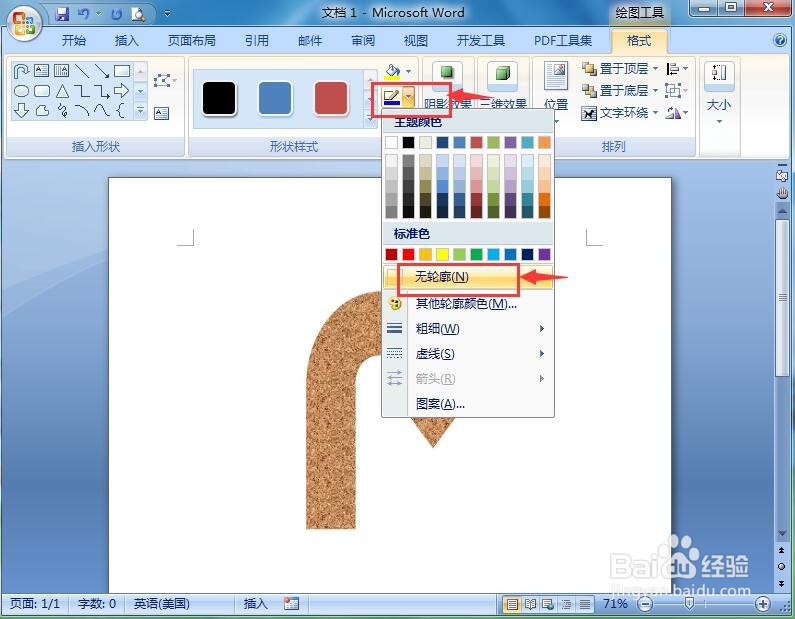Save the document from quick access toolbar
Screen dimensions: 795x619
[62, 14]
